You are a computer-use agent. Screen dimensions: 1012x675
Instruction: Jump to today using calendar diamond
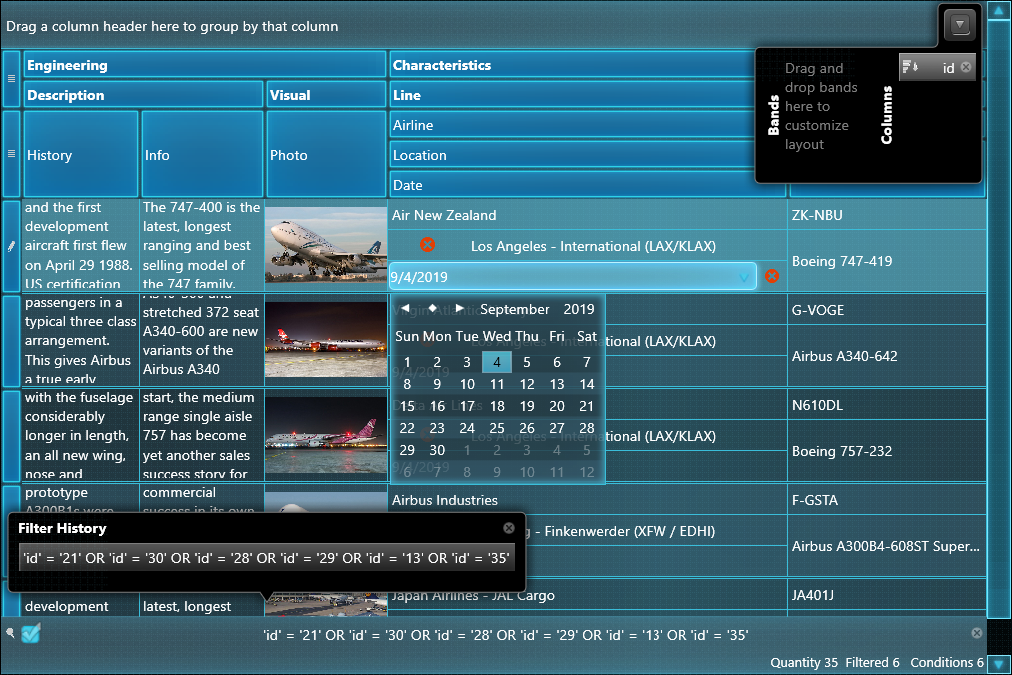point(432,308)
